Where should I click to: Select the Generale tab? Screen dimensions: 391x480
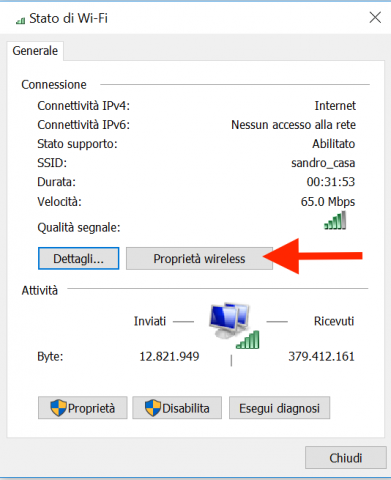pos(35,51)
